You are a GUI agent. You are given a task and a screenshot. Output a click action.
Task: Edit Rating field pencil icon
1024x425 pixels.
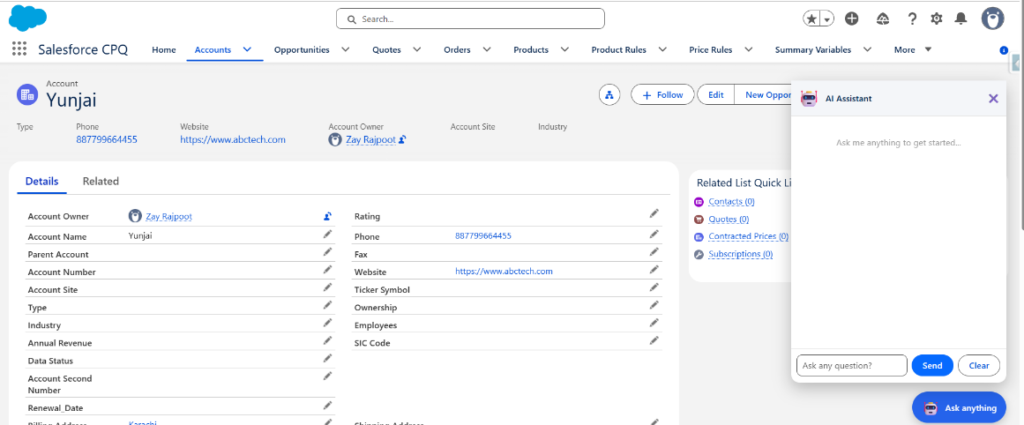[654, 213]
